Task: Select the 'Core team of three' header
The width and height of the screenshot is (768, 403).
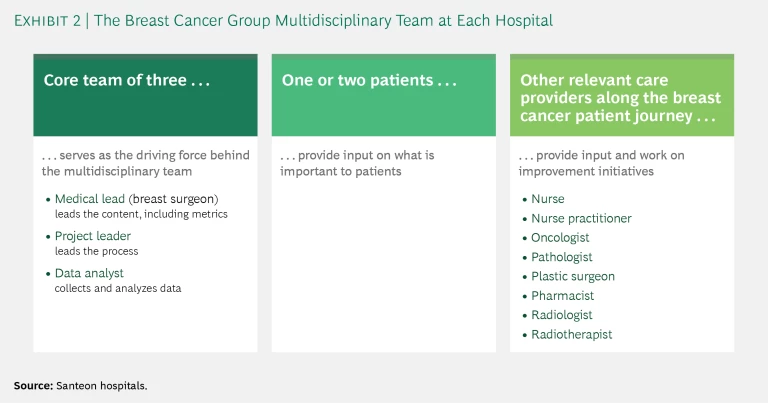Action: click(112, 81)
